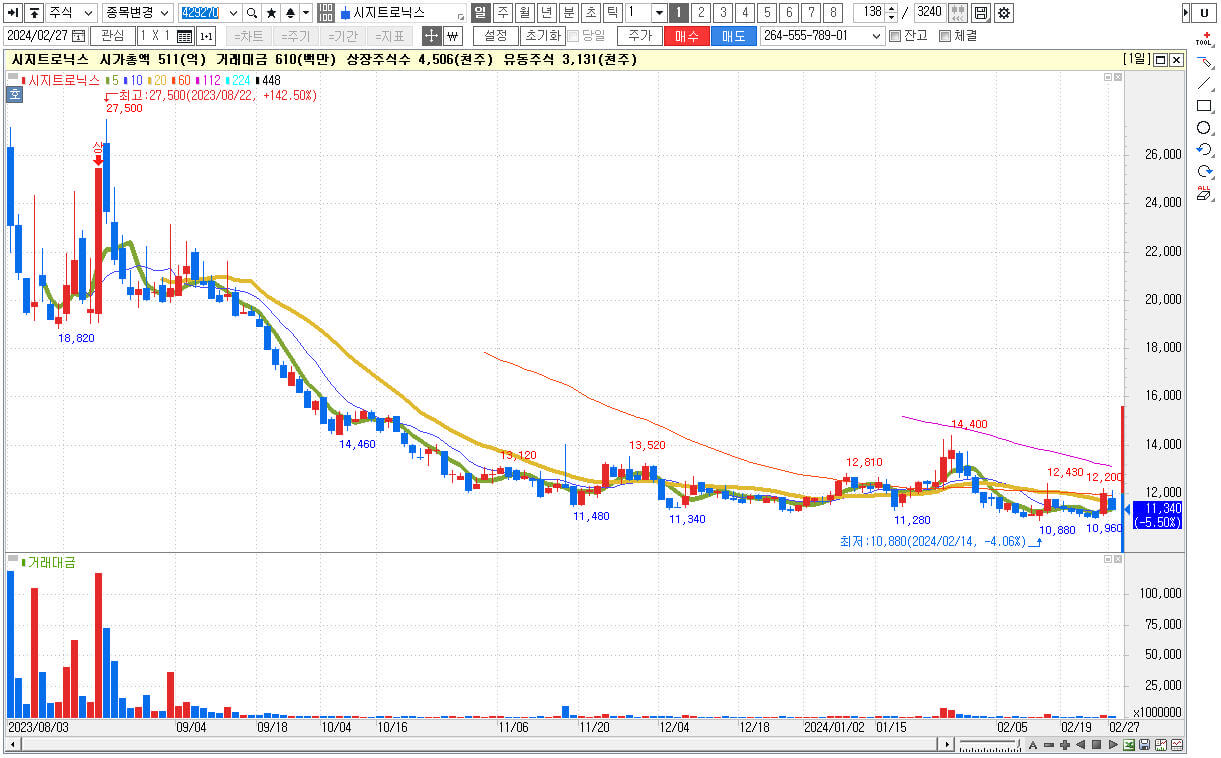Click the stock search magnifier icon

pos(252,13)
